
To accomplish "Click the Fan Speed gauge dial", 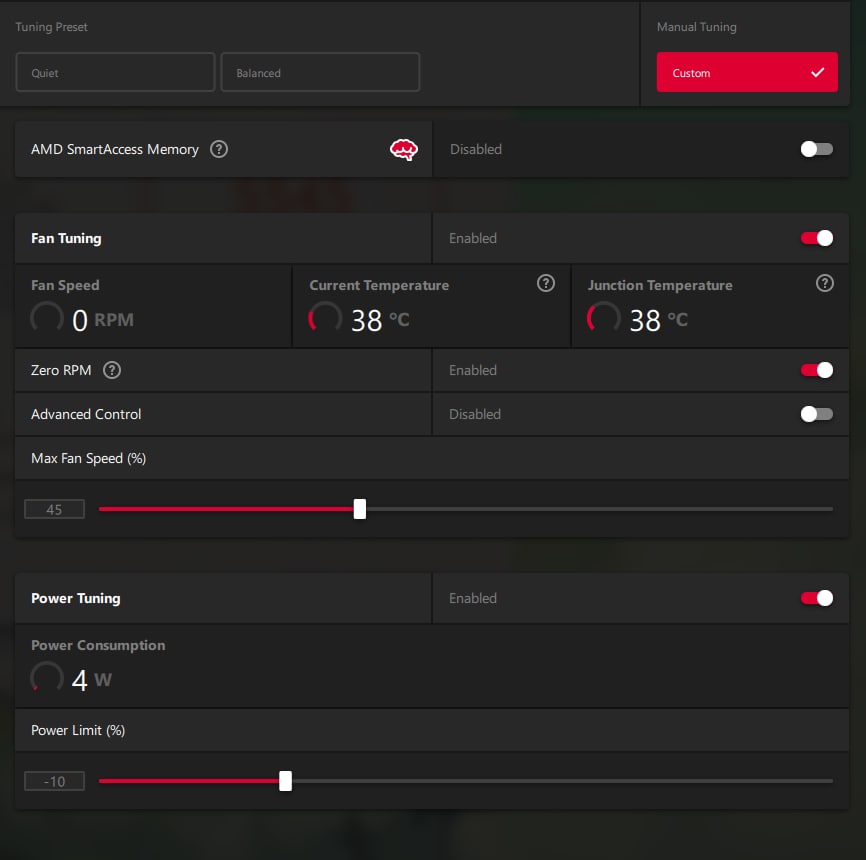I will [47, 319].
